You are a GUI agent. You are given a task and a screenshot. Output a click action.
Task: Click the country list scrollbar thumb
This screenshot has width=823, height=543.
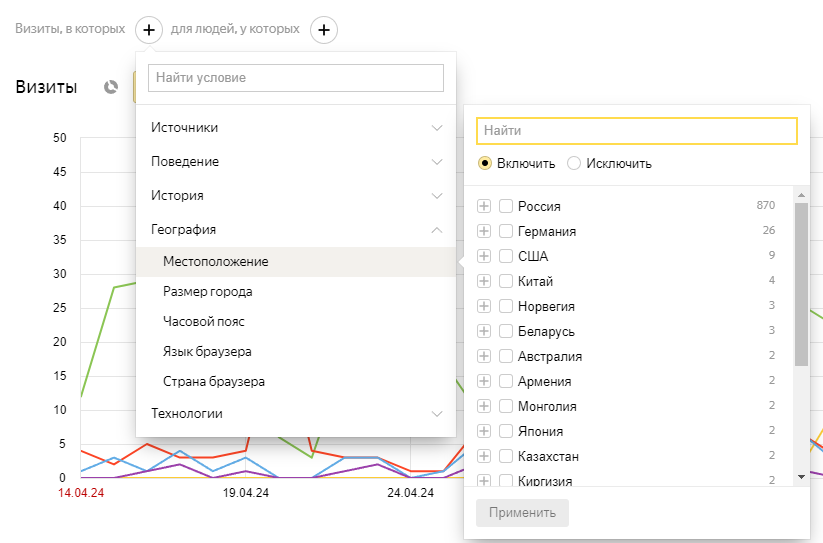[800, 284]
